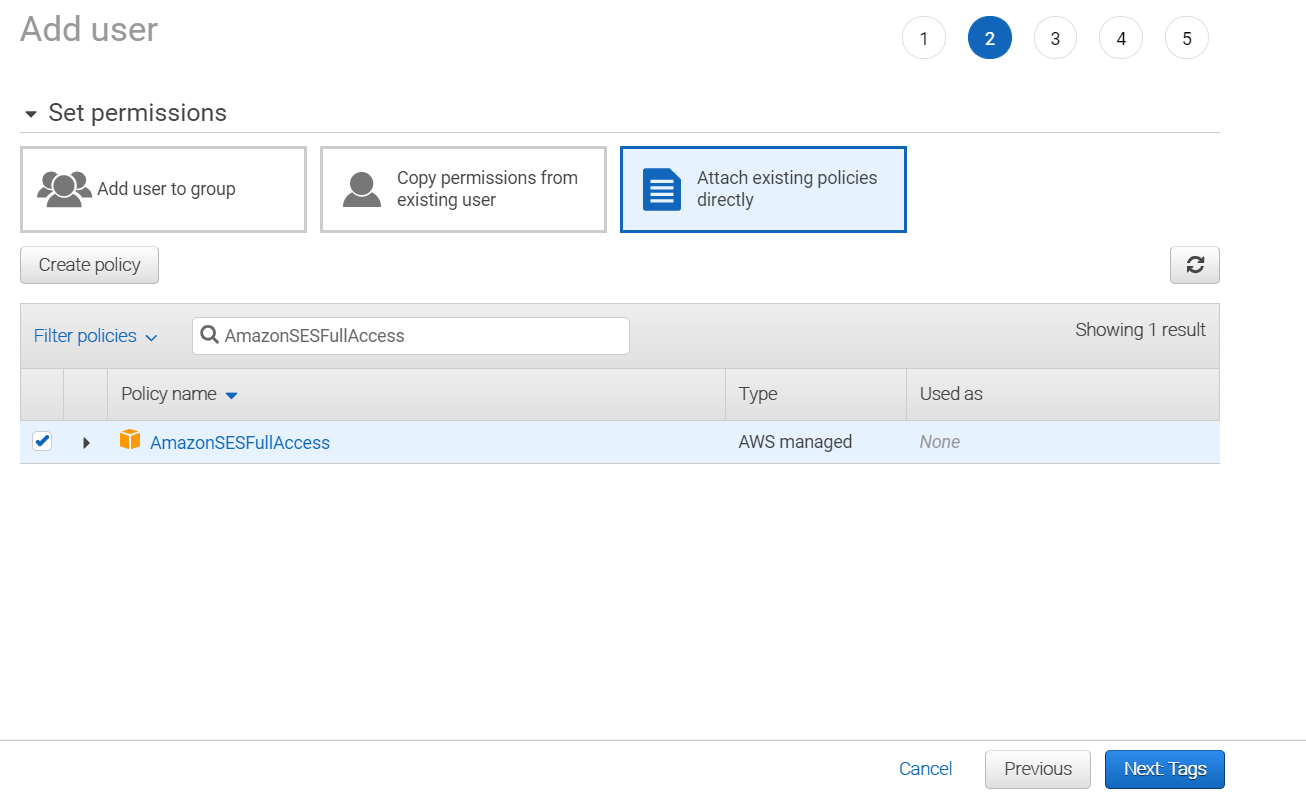Viewport: 1306px width, 797px height.
Task: Click the Cancel link
Action: click(x=925, y=769)
